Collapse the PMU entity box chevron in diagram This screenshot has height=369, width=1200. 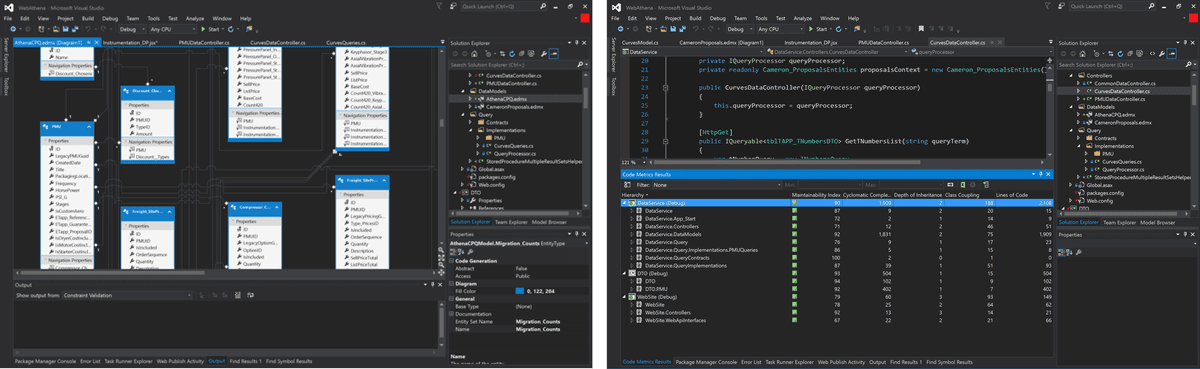pos(88,126)
